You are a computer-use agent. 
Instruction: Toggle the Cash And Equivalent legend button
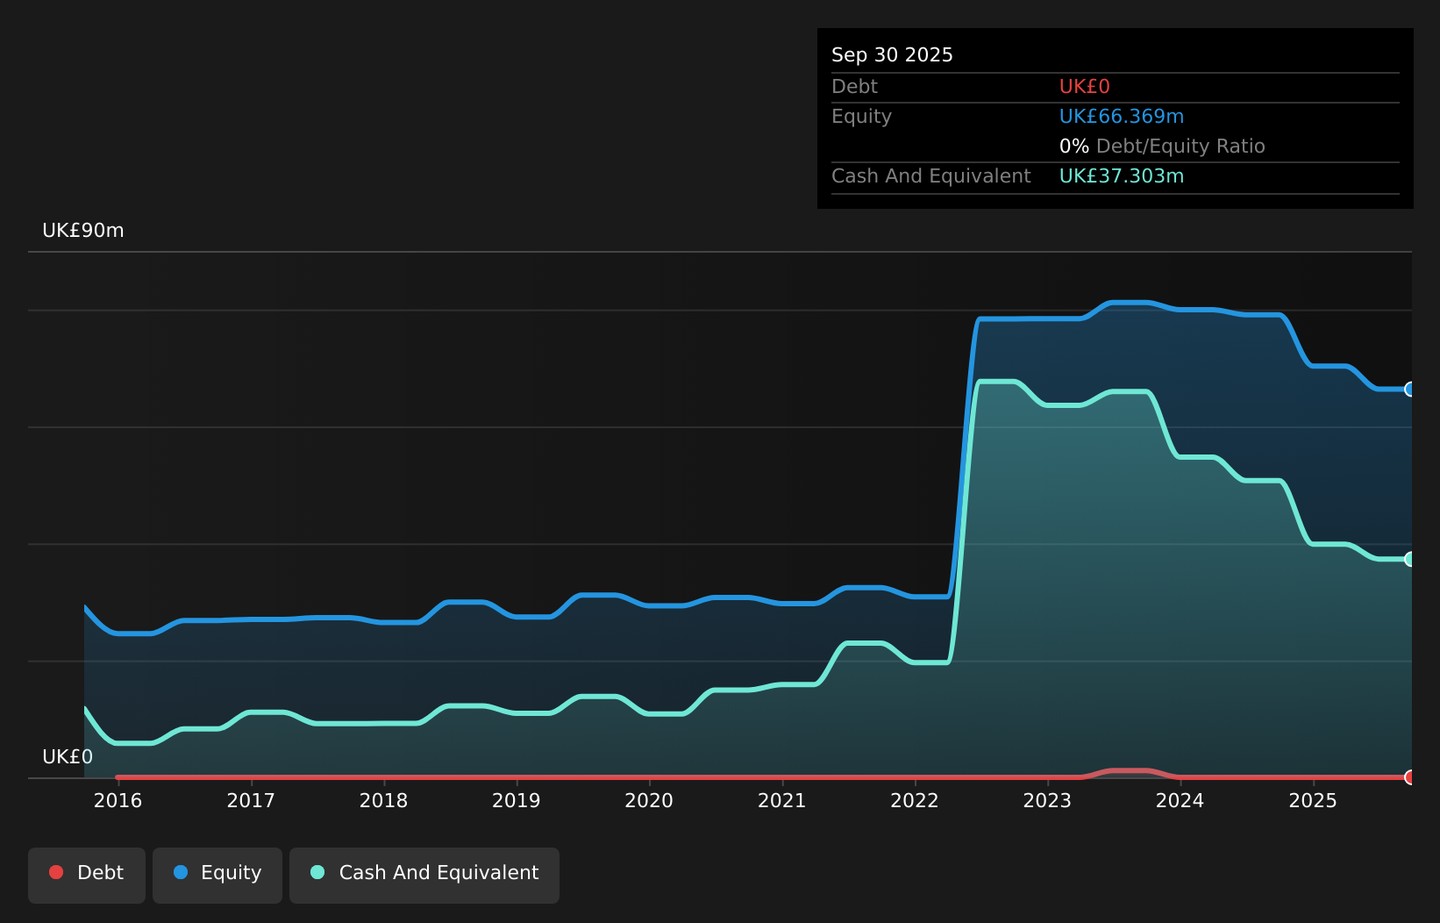coord(424,875)
